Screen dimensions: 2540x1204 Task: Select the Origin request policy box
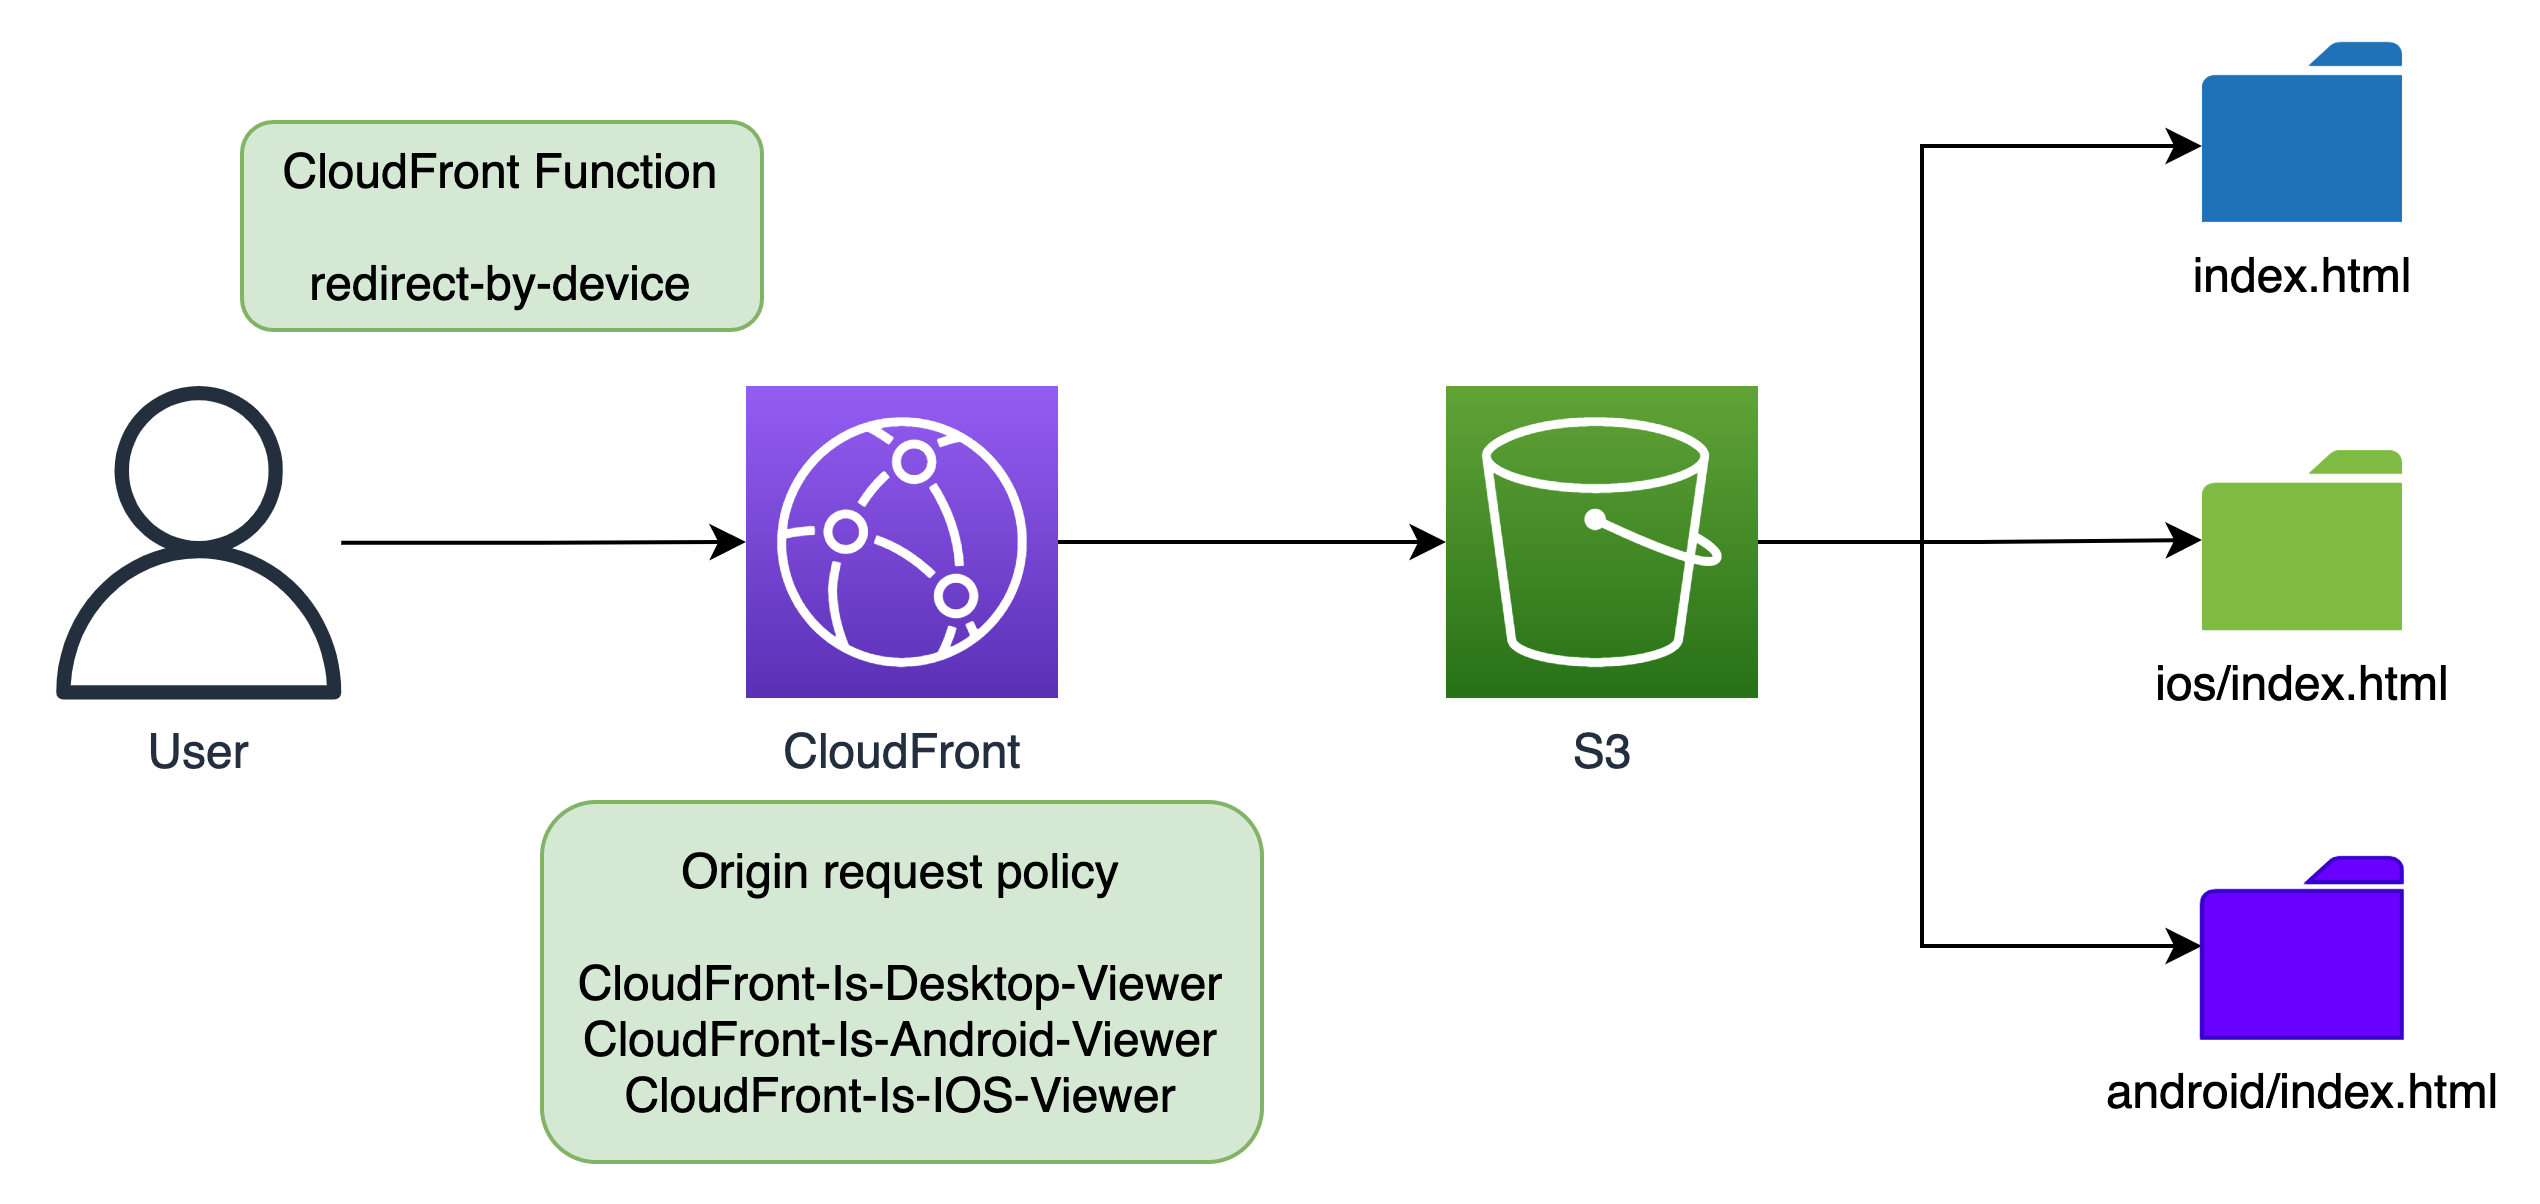click(902, 982)
